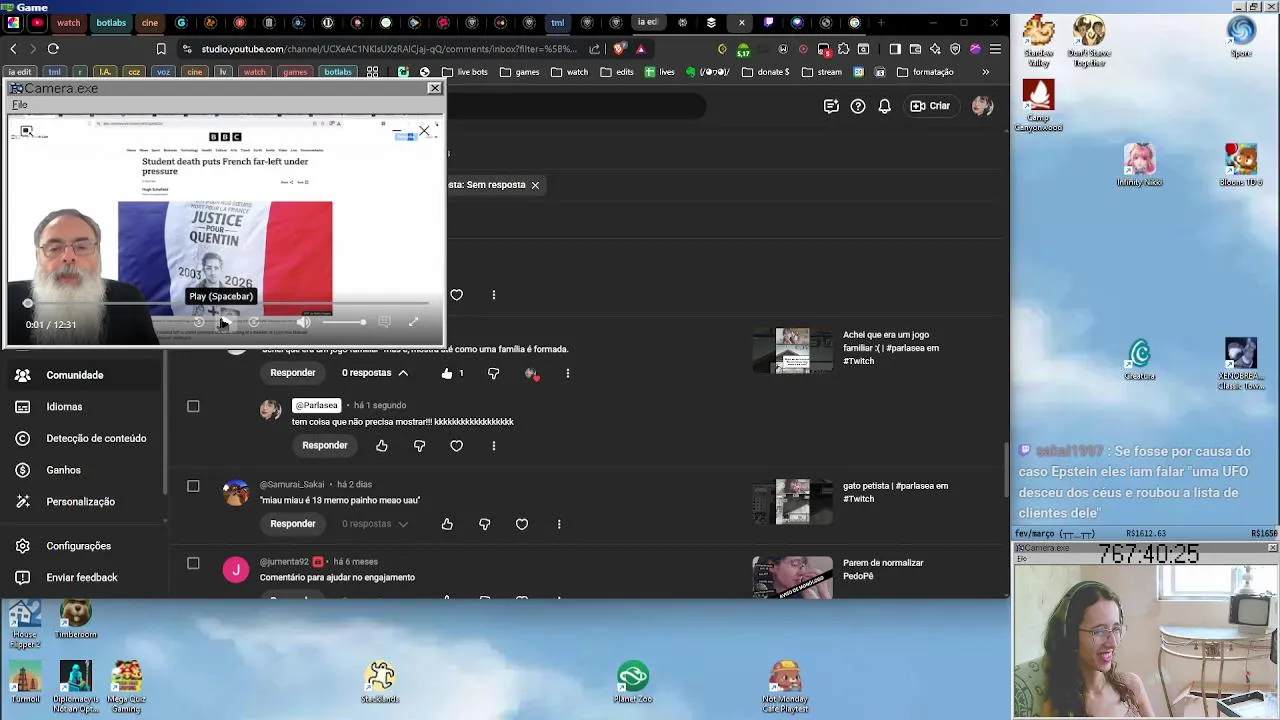
Task: Heart the @Parlasea reply
Action: point(456,446)
